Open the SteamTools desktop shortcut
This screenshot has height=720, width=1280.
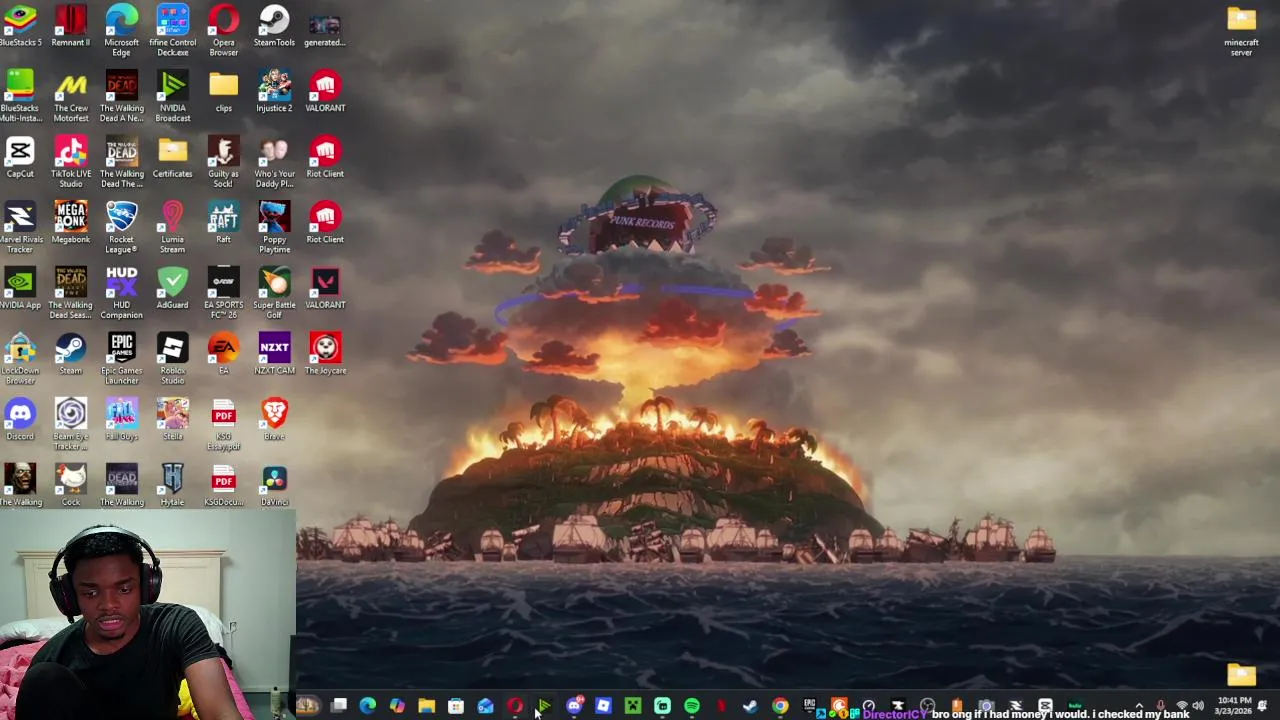coord(274,26)
